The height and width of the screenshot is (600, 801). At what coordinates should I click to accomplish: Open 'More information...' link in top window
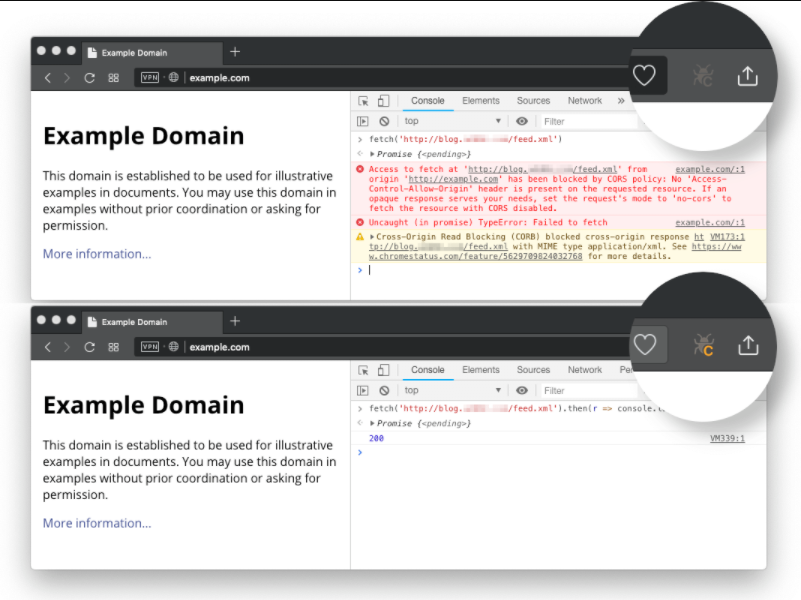(97, 254)
